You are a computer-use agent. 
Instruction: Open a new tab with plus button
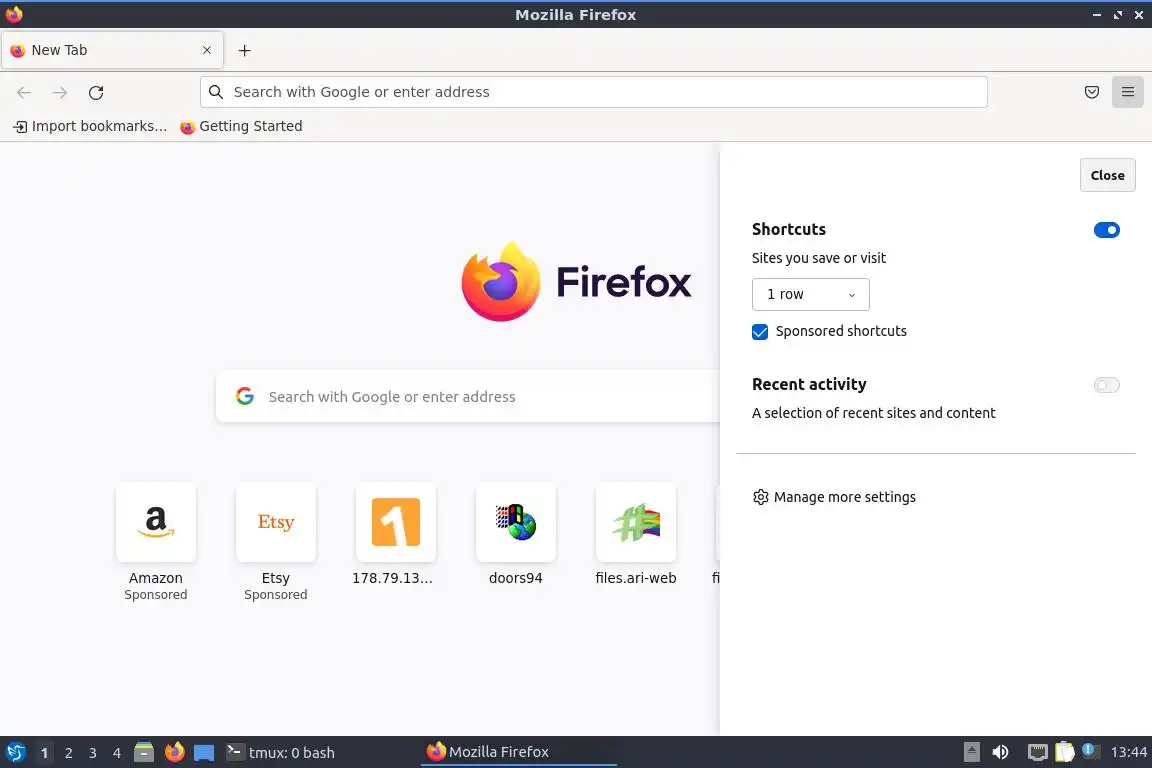pyautogui.click(x=245, y=50)
